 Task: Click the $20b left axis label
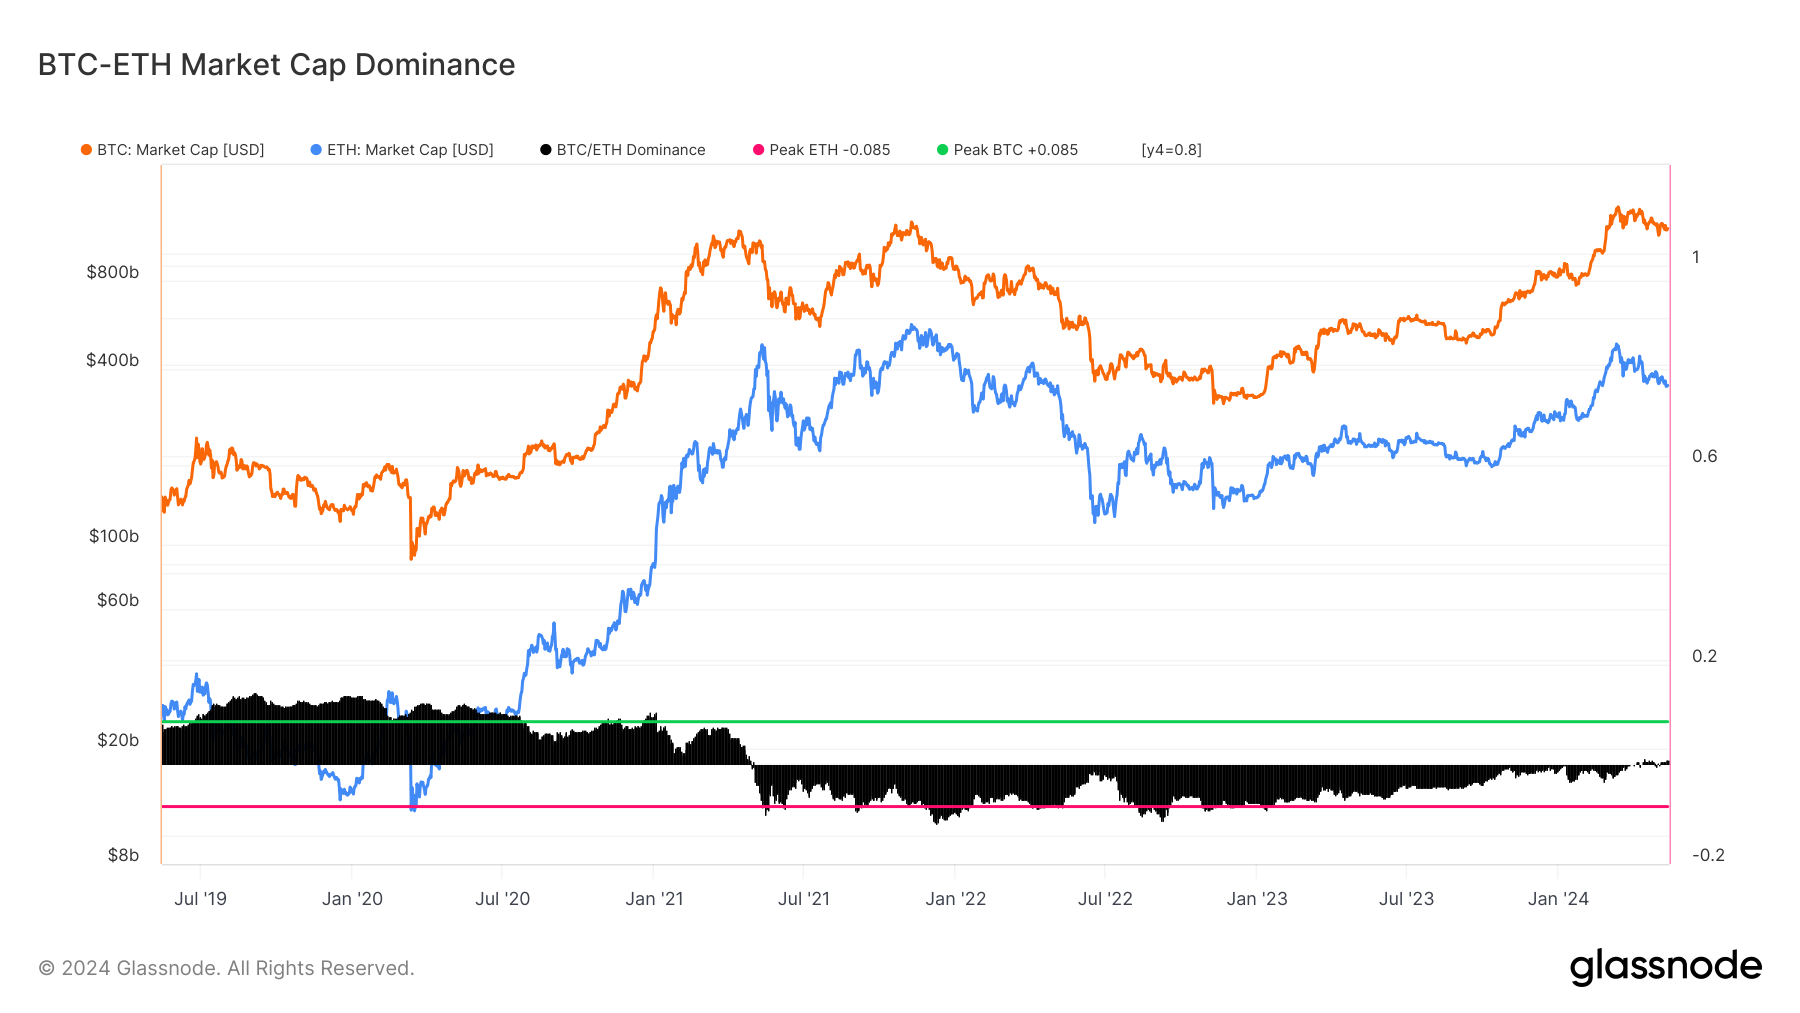117,740
